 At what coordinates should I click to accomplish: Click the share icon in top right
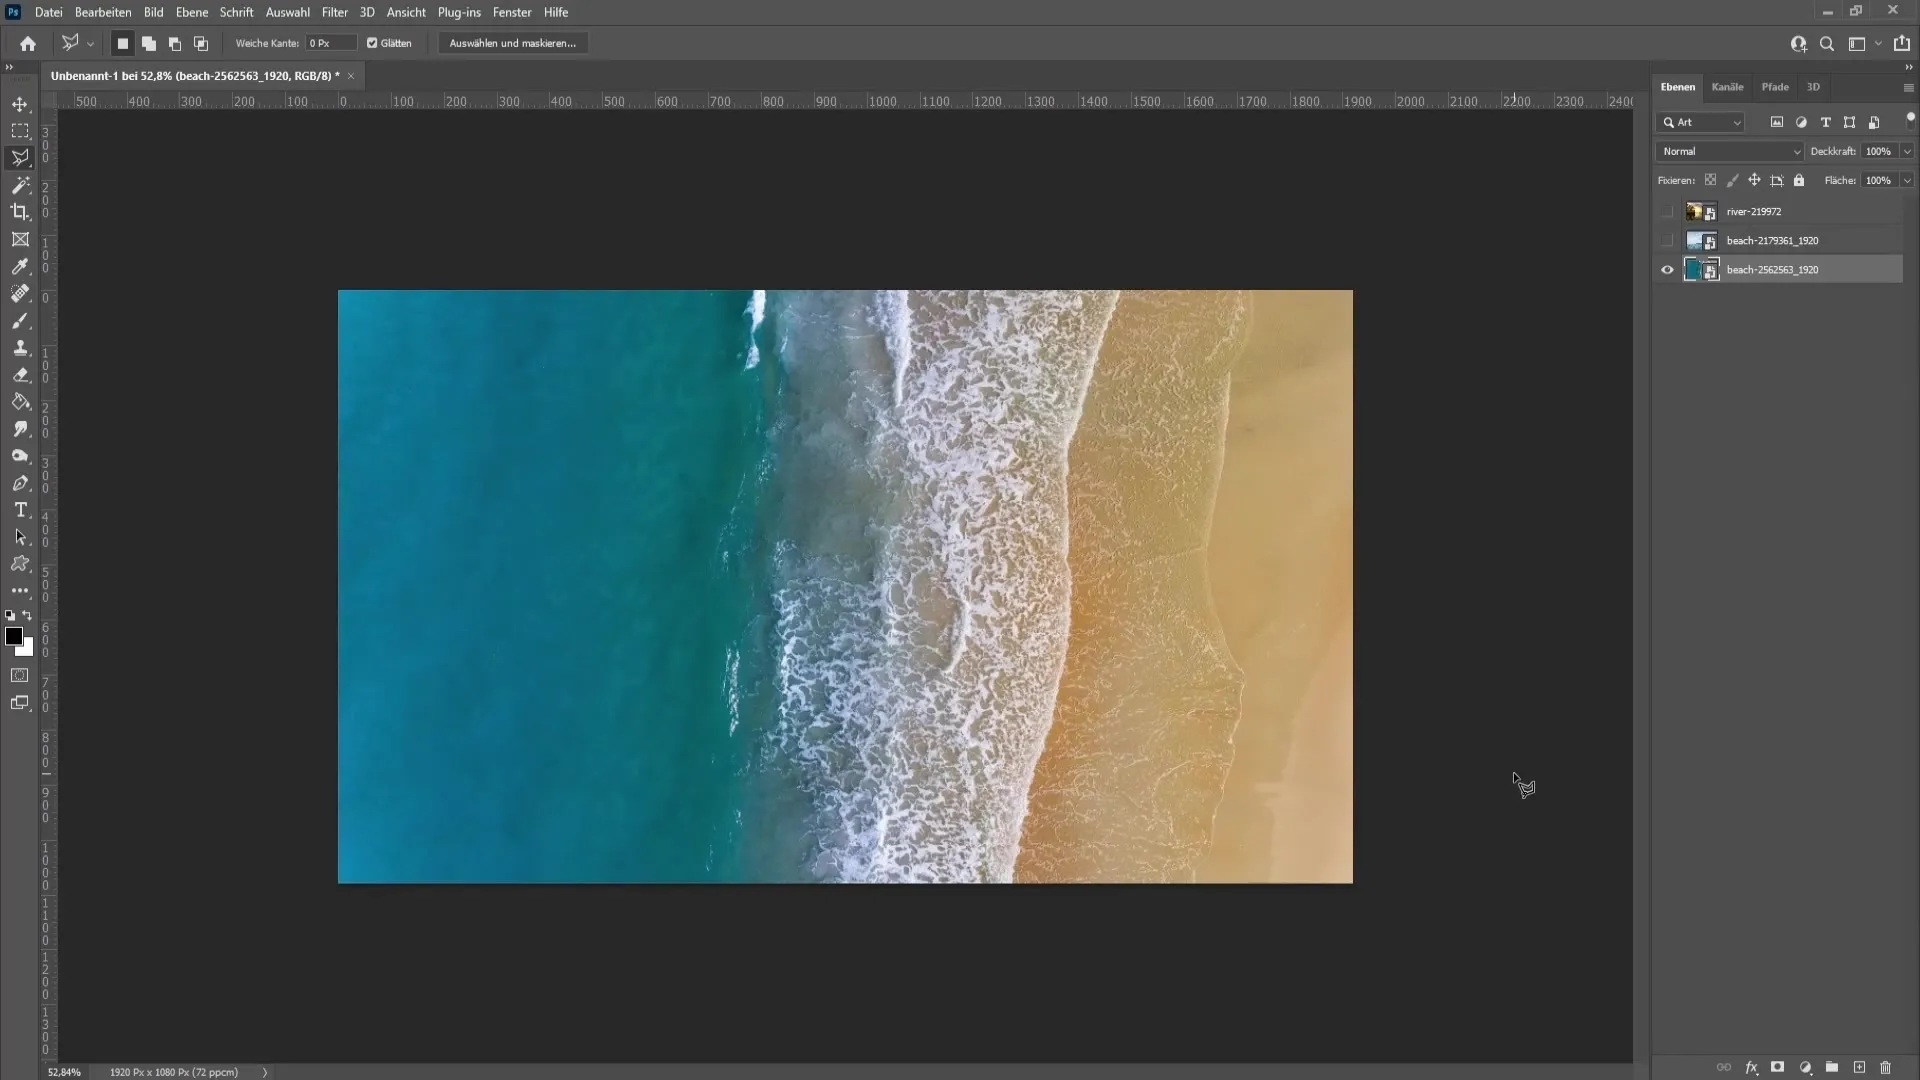(1902, 43)
